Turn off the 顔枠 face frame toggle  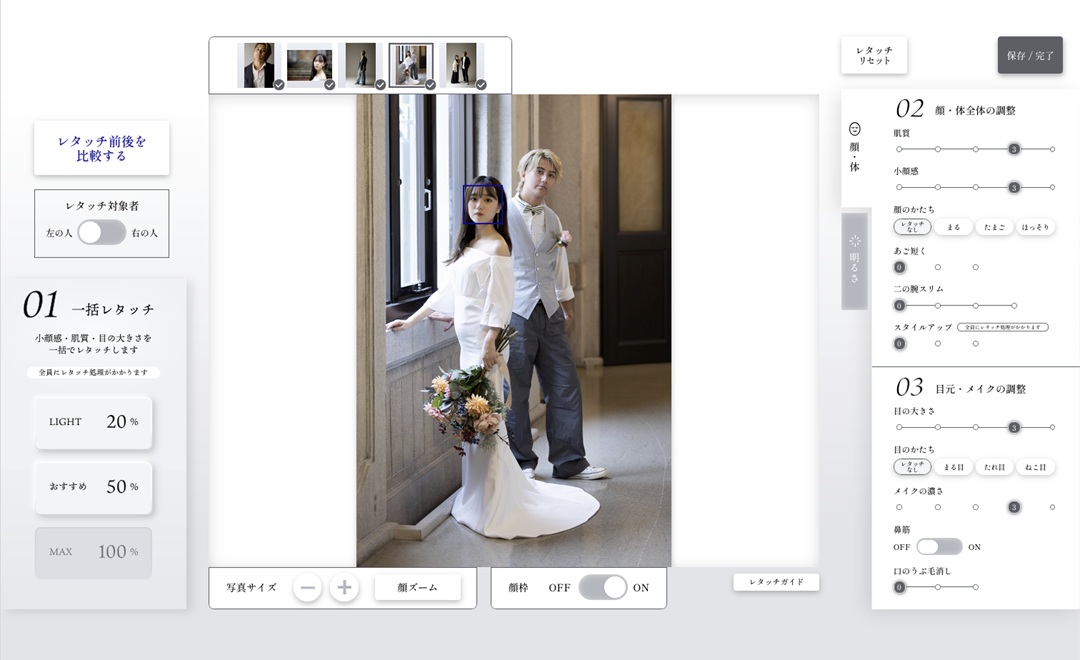[x=602, y=588]
